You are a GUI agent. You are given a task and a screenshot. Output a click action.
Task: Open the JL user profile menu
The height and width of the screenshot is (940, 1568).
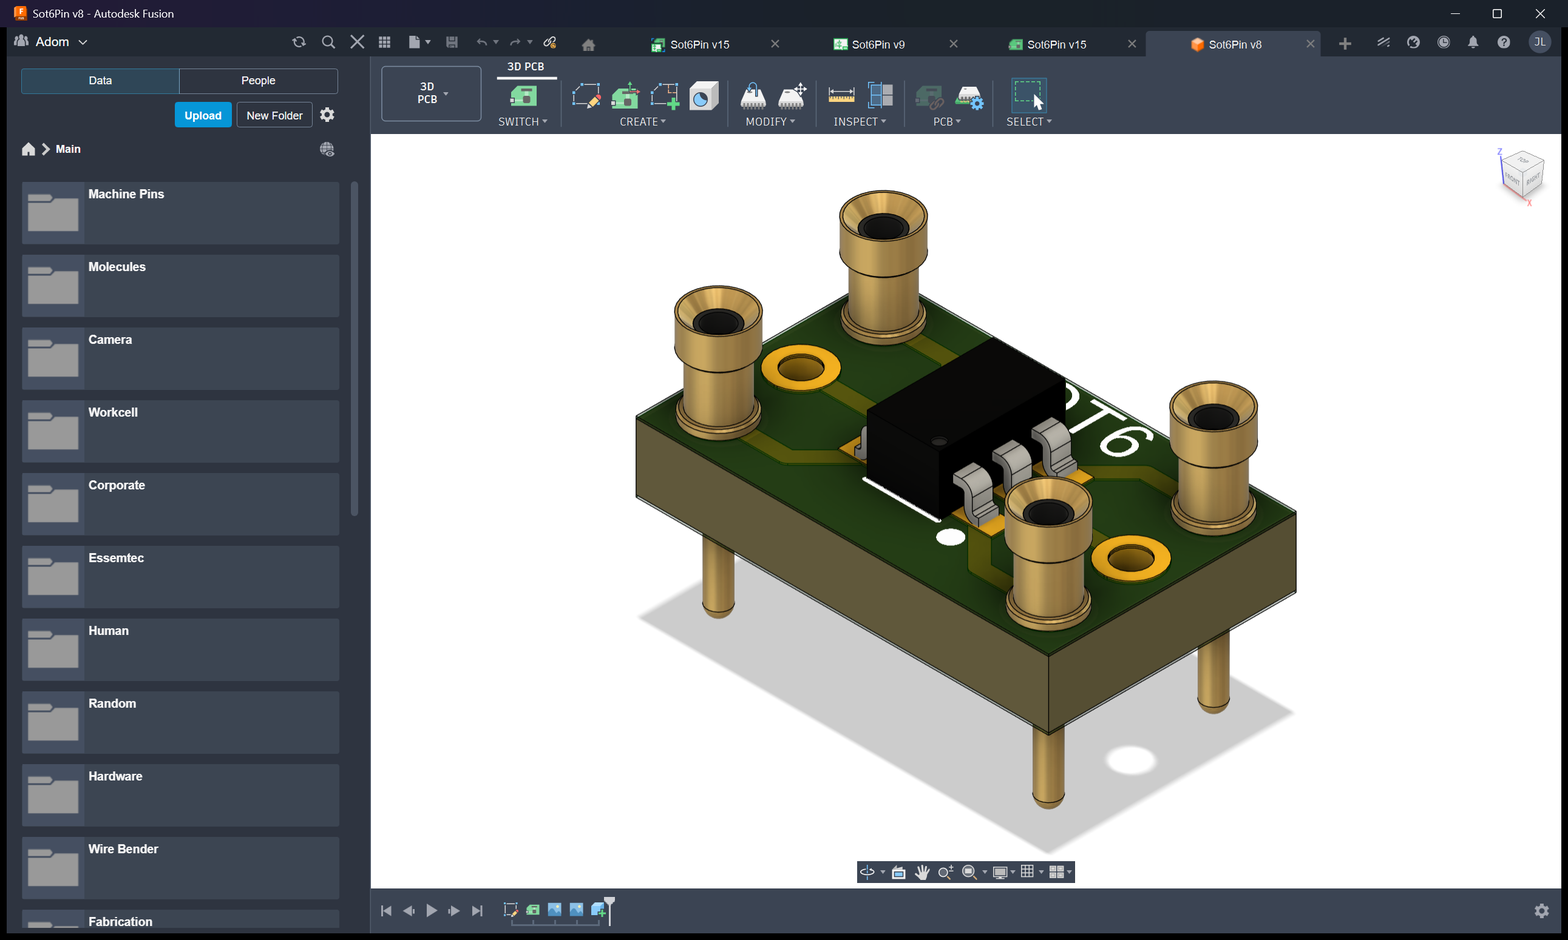(x=1540, y=42)
